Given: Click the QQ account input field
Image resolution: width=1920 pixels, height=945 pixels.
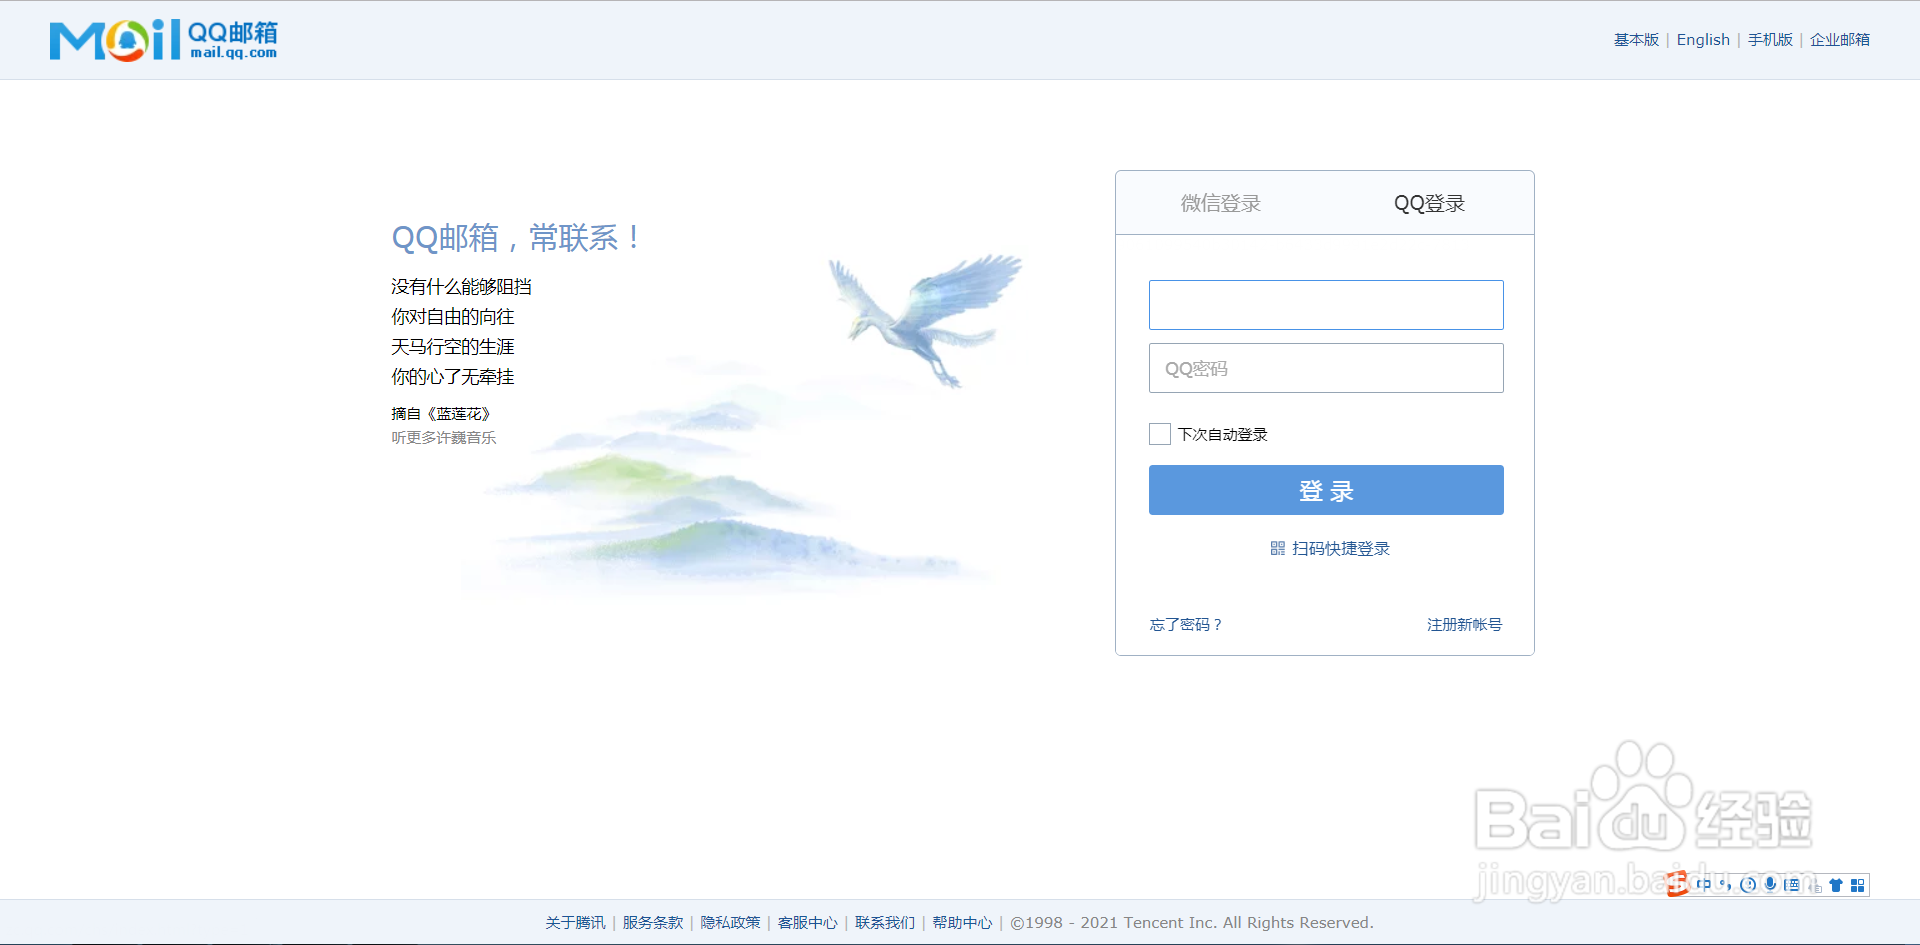Looking at the screenshot, I should 1326,305.
